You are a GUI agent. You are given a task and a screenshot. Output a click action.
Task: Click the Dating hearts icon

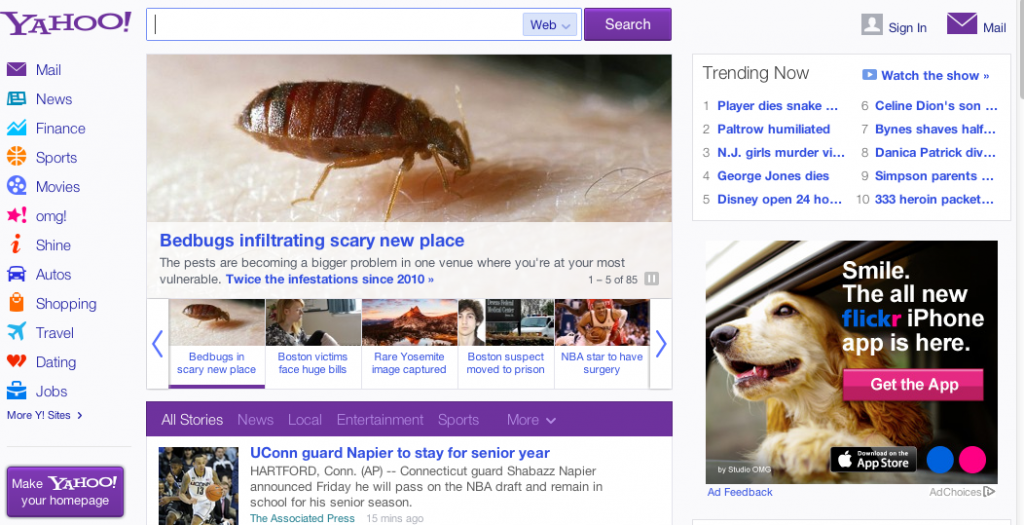17,362
